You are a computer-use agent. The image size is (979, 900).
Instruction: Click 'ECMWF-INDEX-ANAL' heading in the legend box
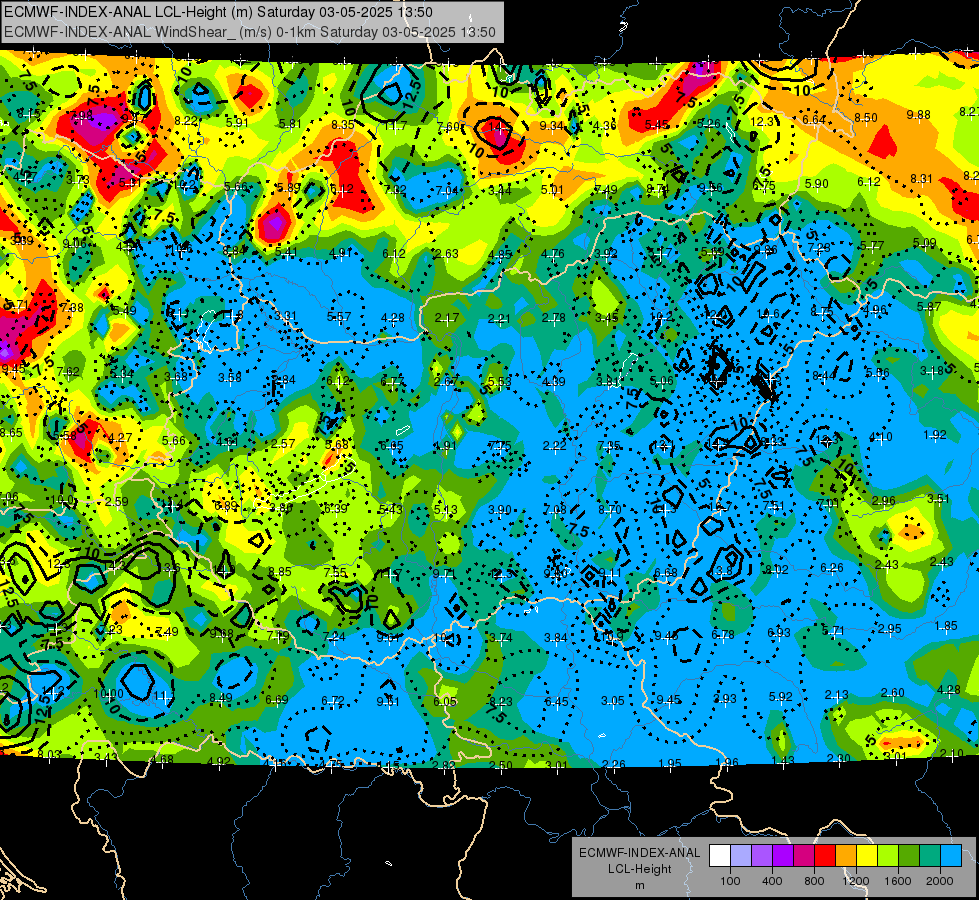coord(639,853)
